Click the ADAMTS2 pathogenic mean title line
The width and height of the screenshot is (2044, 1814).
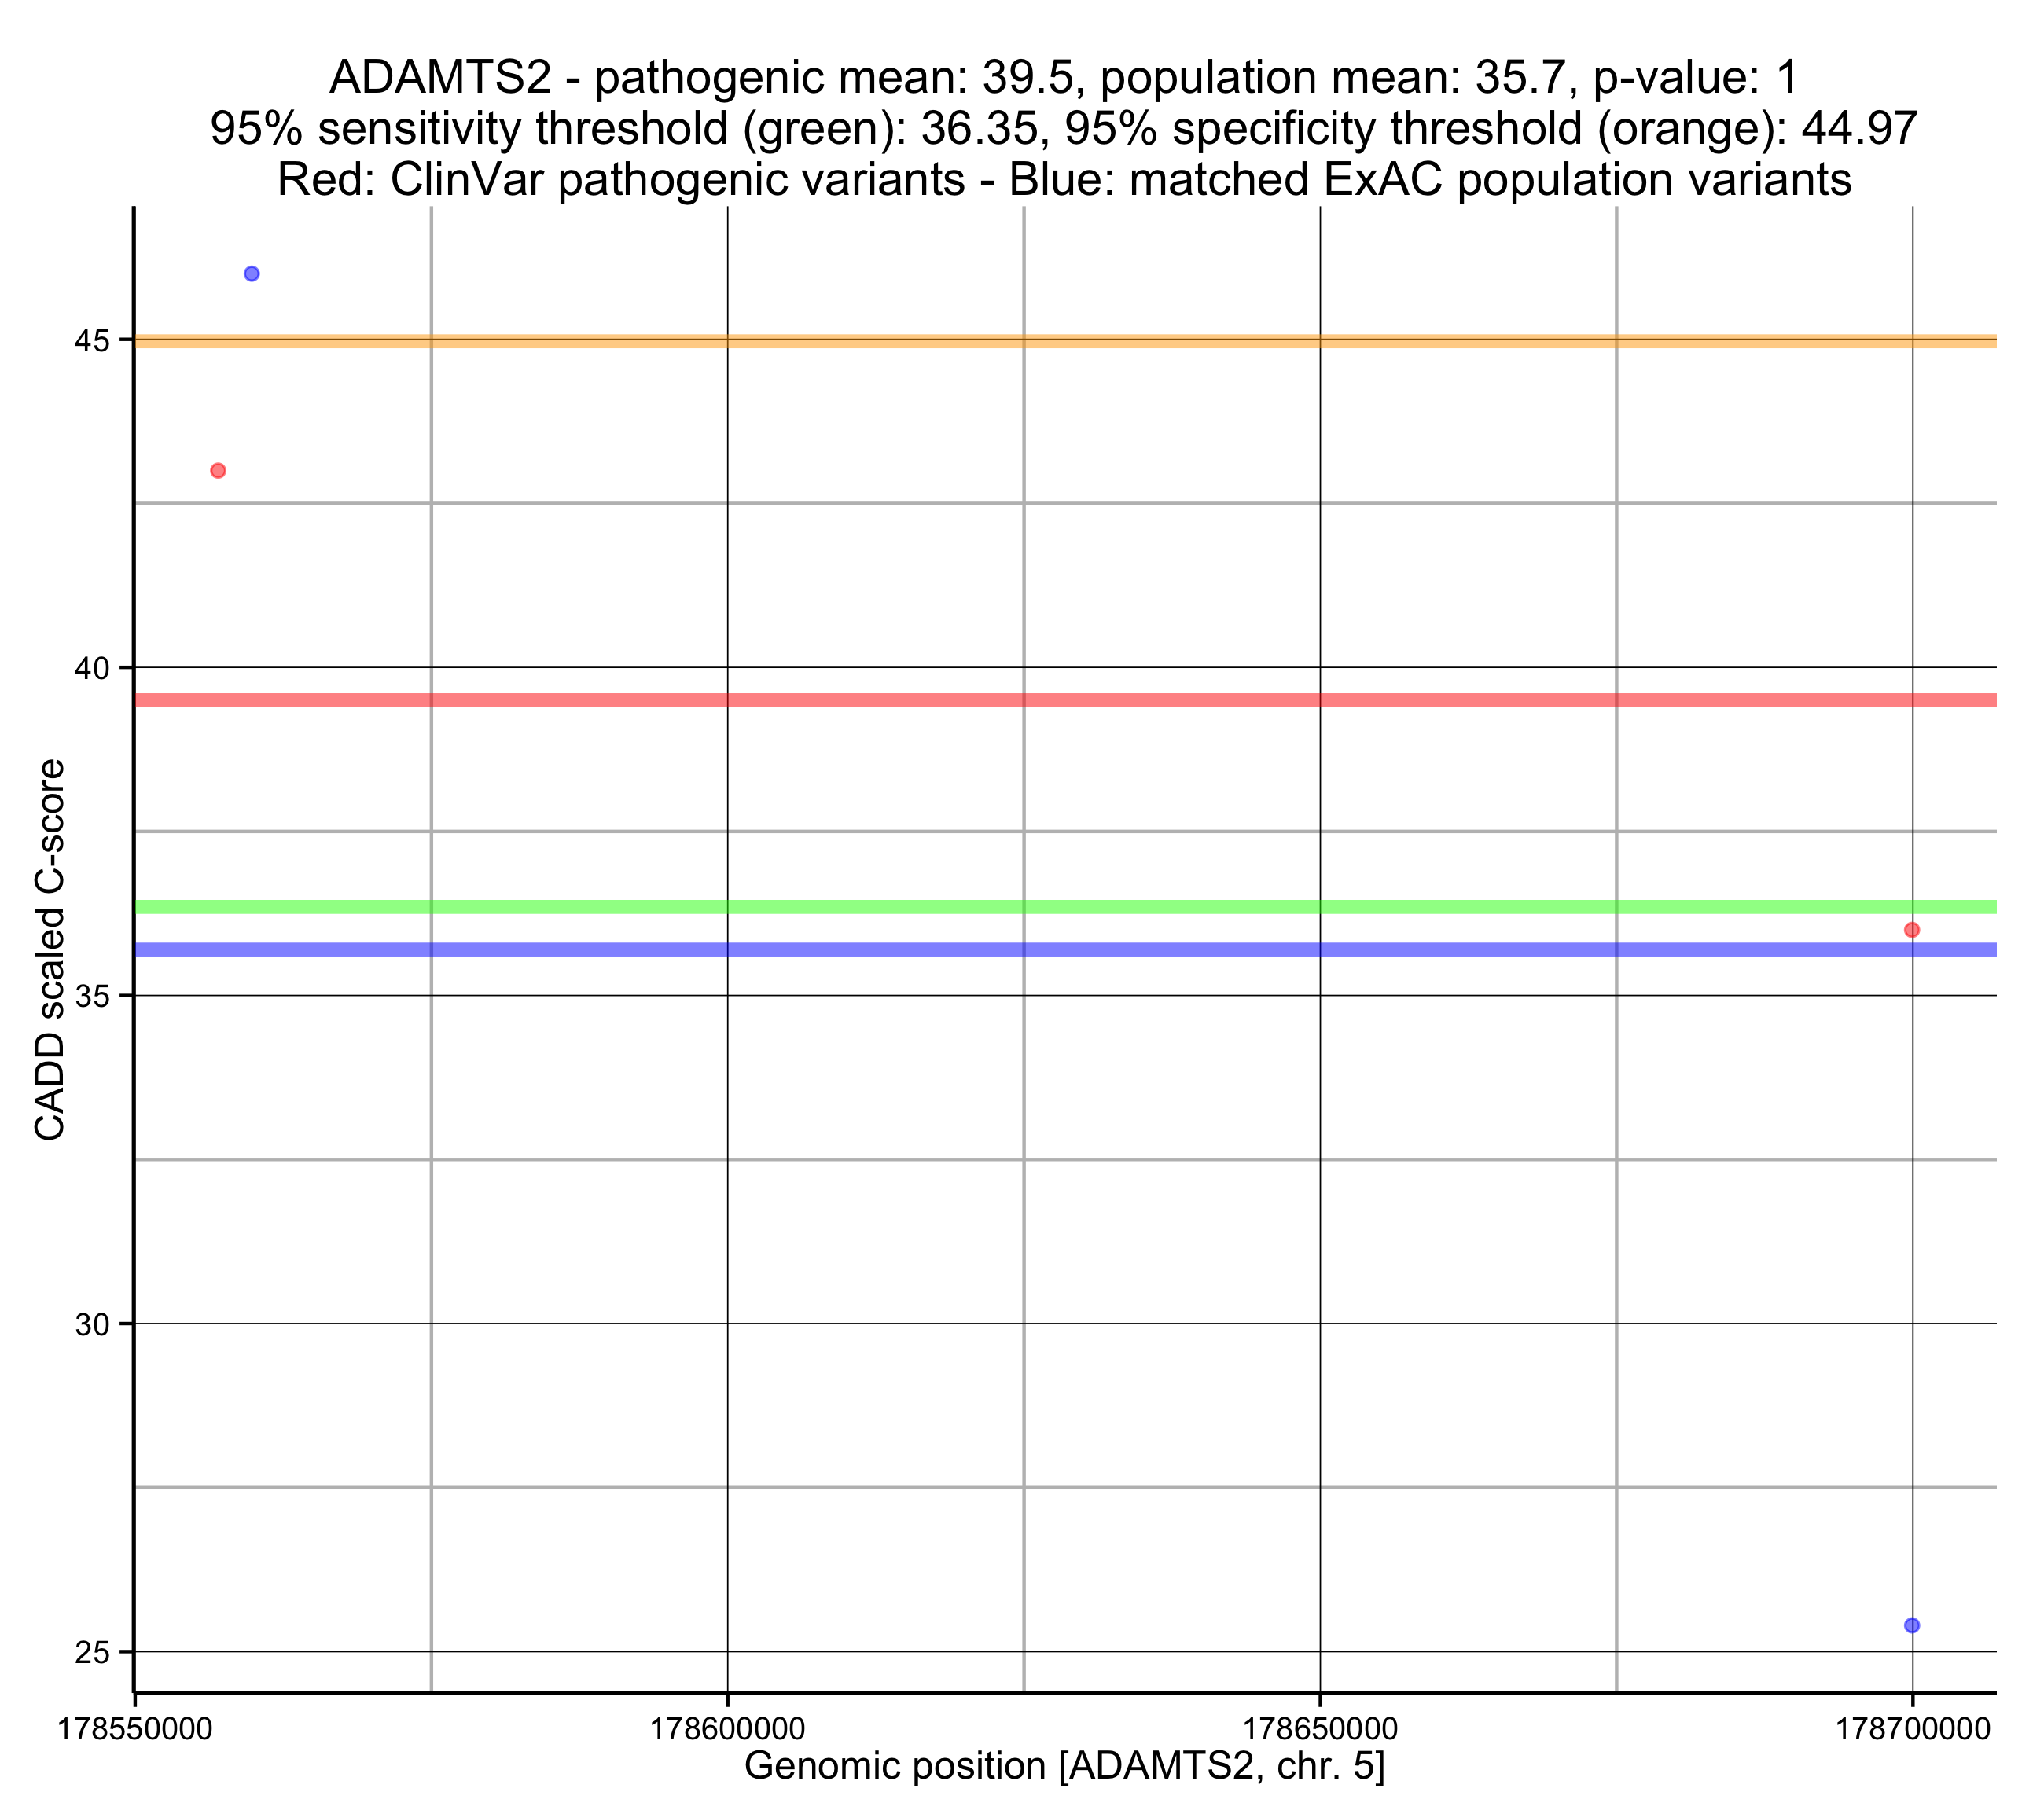coord(1064,77)
